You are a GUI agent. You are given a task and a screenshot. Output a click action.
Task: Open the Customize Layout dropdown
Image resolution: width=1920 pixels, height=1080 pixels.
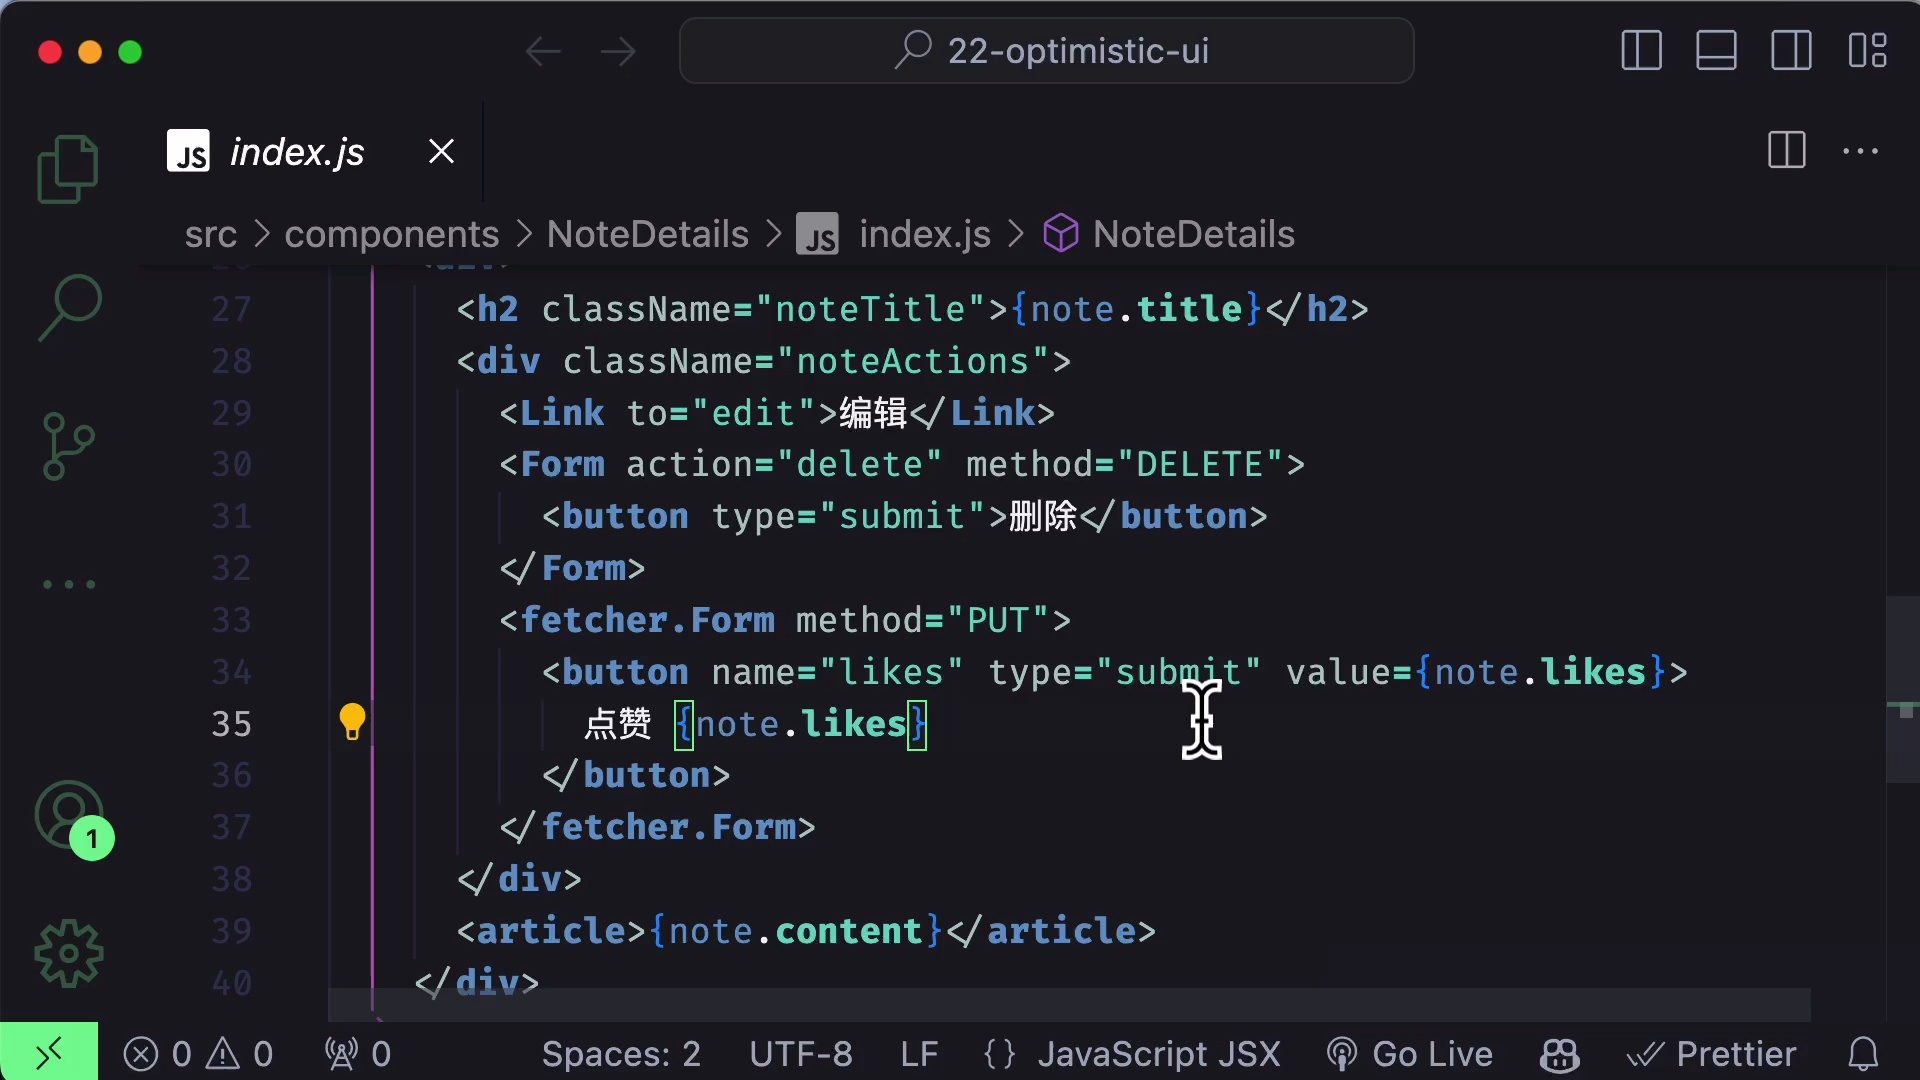pyautogui.click(x=1866, y=50)
